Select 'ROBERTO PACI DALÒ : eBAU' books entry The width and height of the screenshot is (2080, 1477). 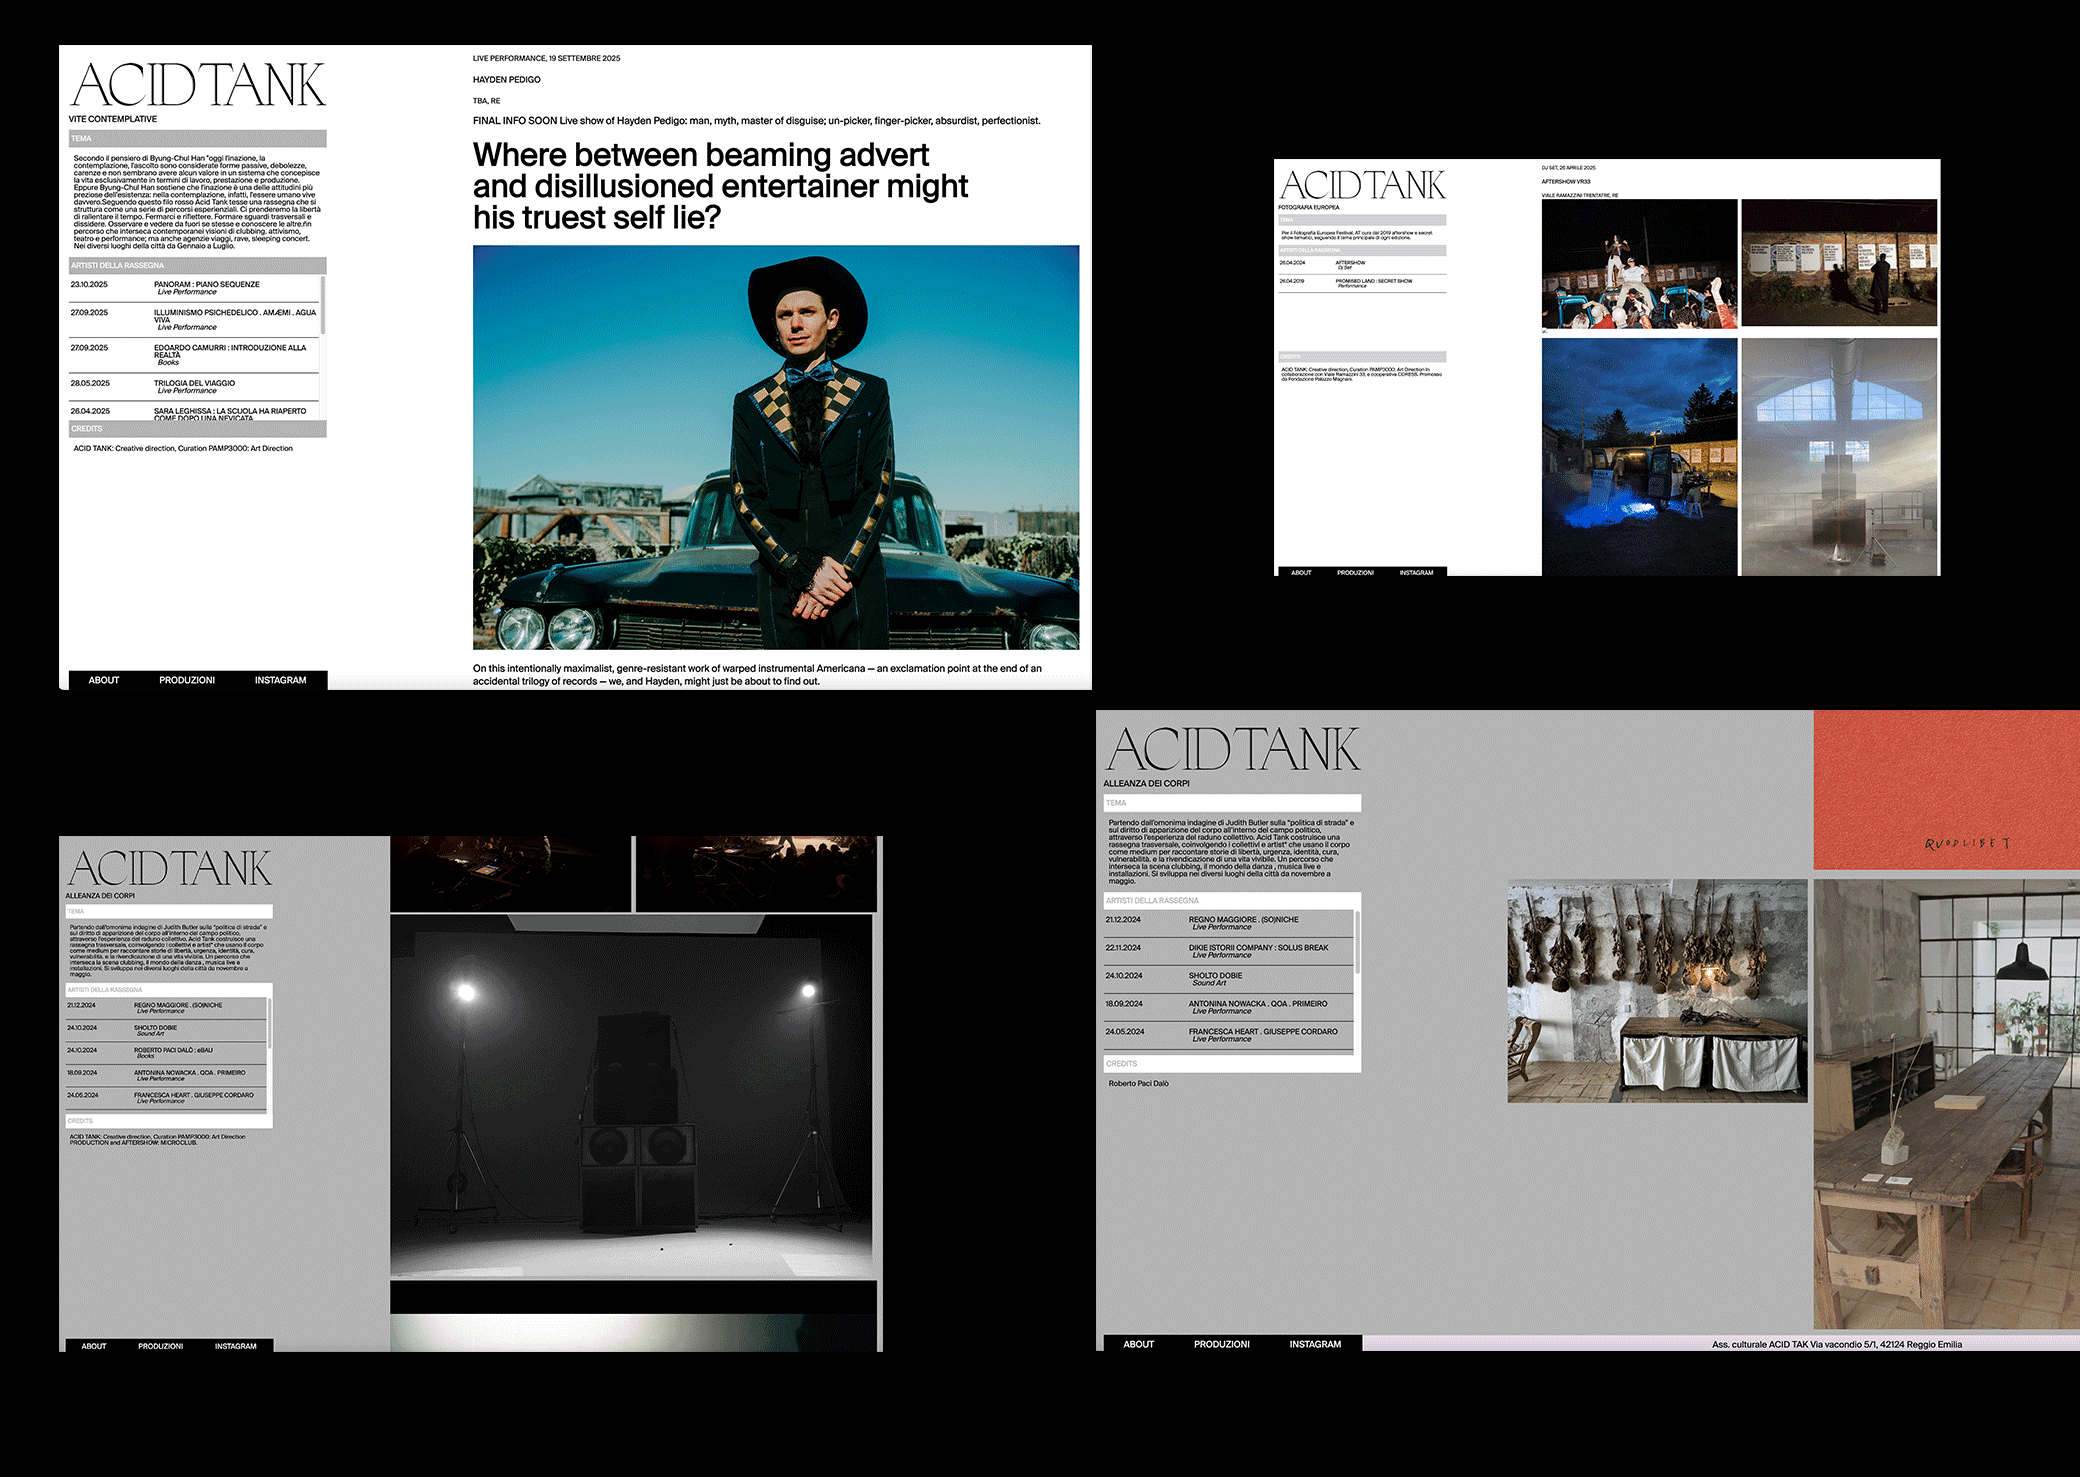pyautogui.click(x=173, y=1050)
